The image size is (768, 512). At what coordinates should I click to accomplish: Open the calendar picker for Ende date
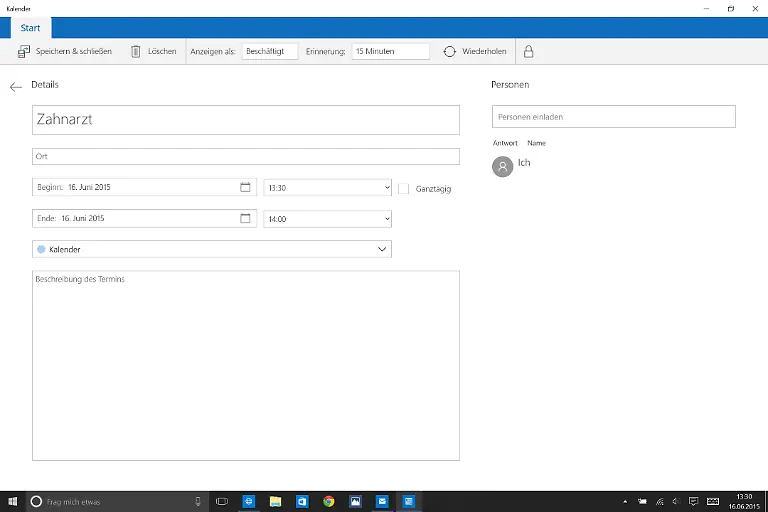tap(245, 218)
